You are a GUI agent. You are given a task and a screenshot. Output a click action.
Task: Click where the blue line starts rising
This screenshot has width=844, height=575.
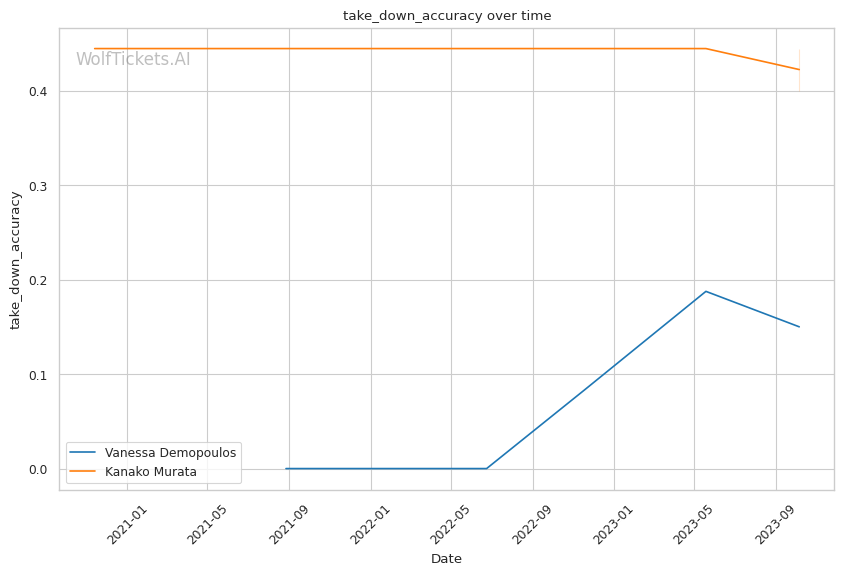click(x=487, y=468)
